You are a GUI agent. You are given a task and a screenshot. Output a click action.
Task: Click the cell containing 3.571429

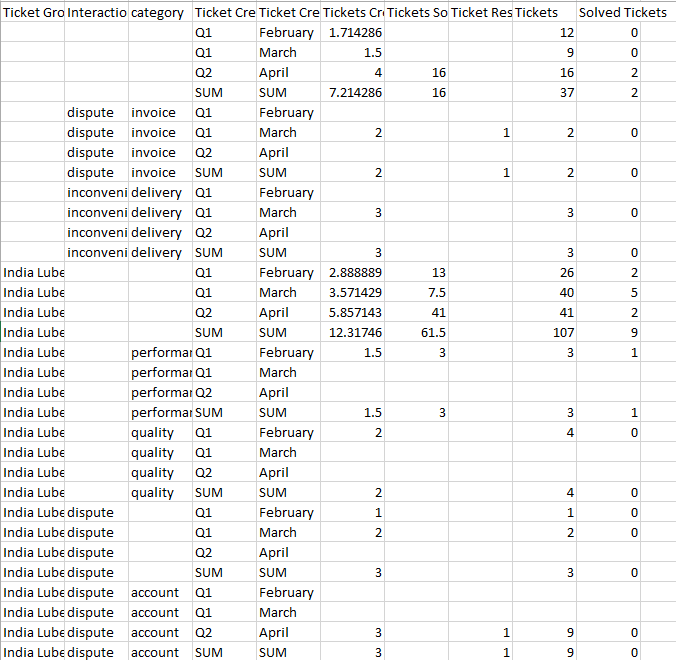[x=354, y=293]
